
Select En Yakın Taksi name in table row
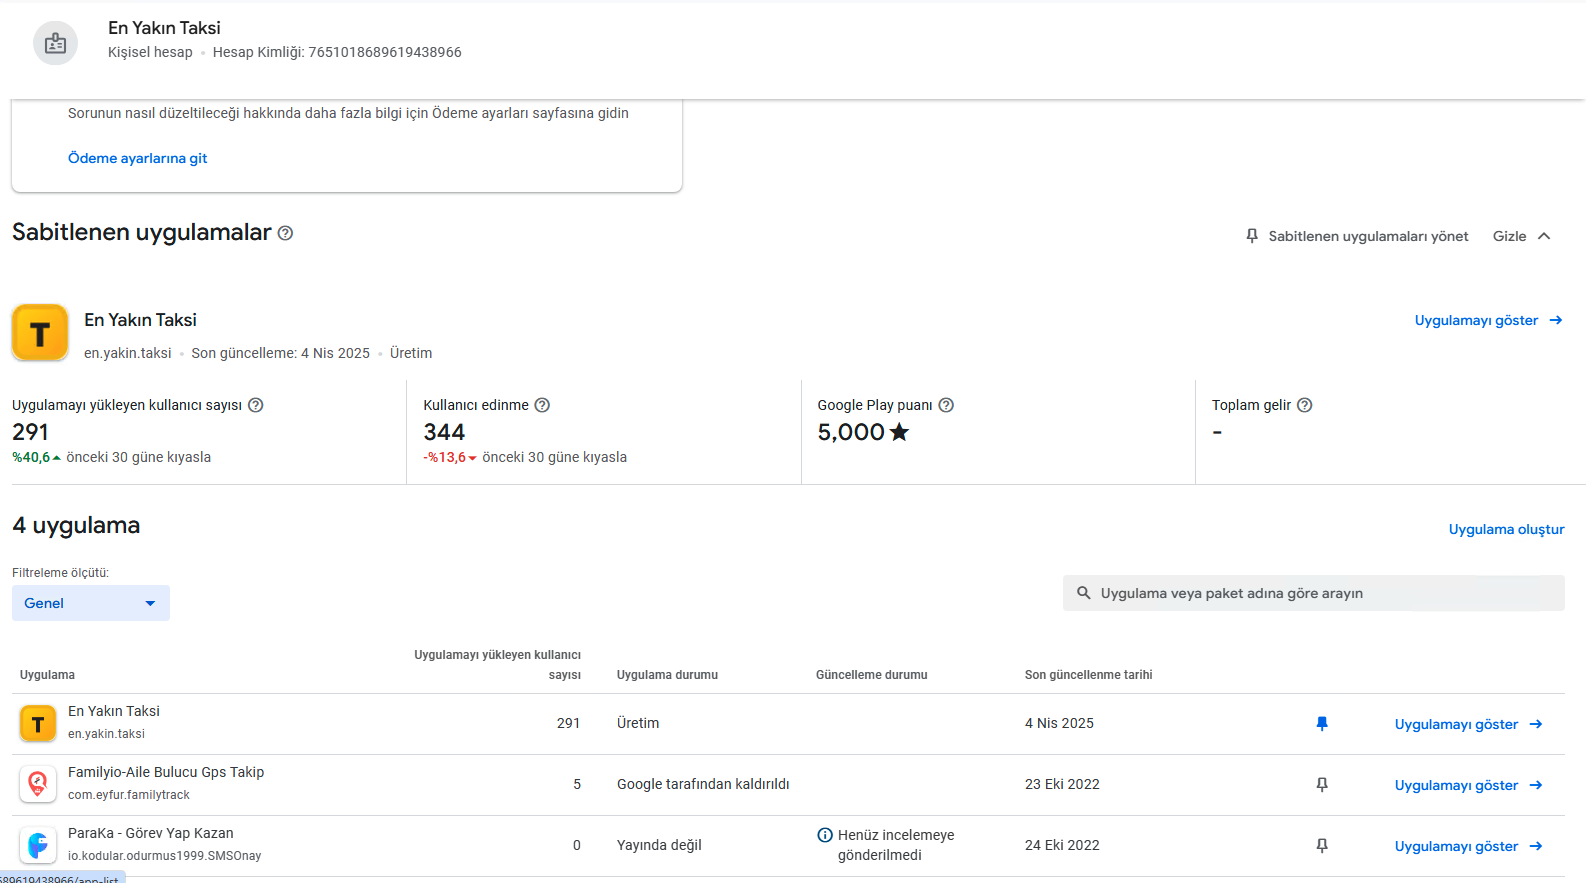click(x=114, y=711)
